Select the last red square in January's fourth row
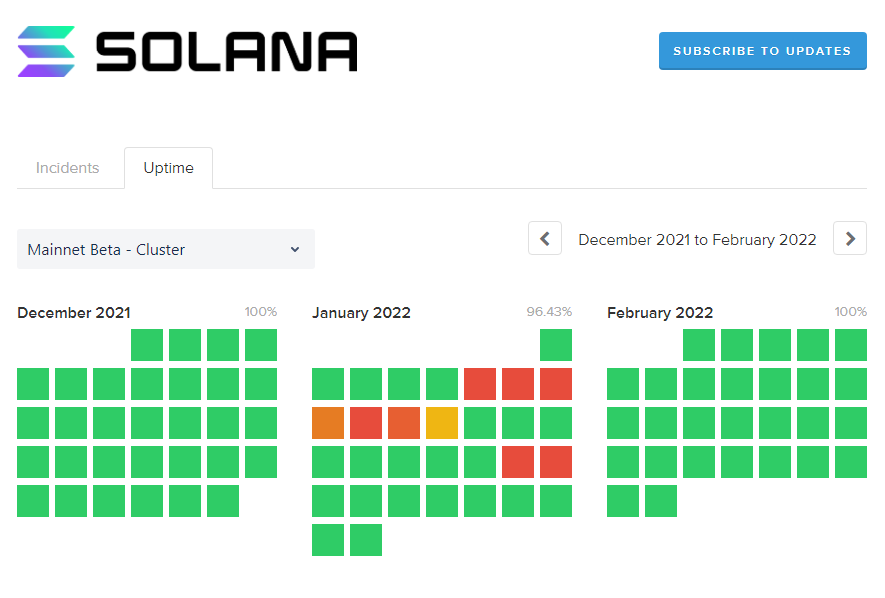This screenshot has width=885, height=598. click(x=556, y=462)
